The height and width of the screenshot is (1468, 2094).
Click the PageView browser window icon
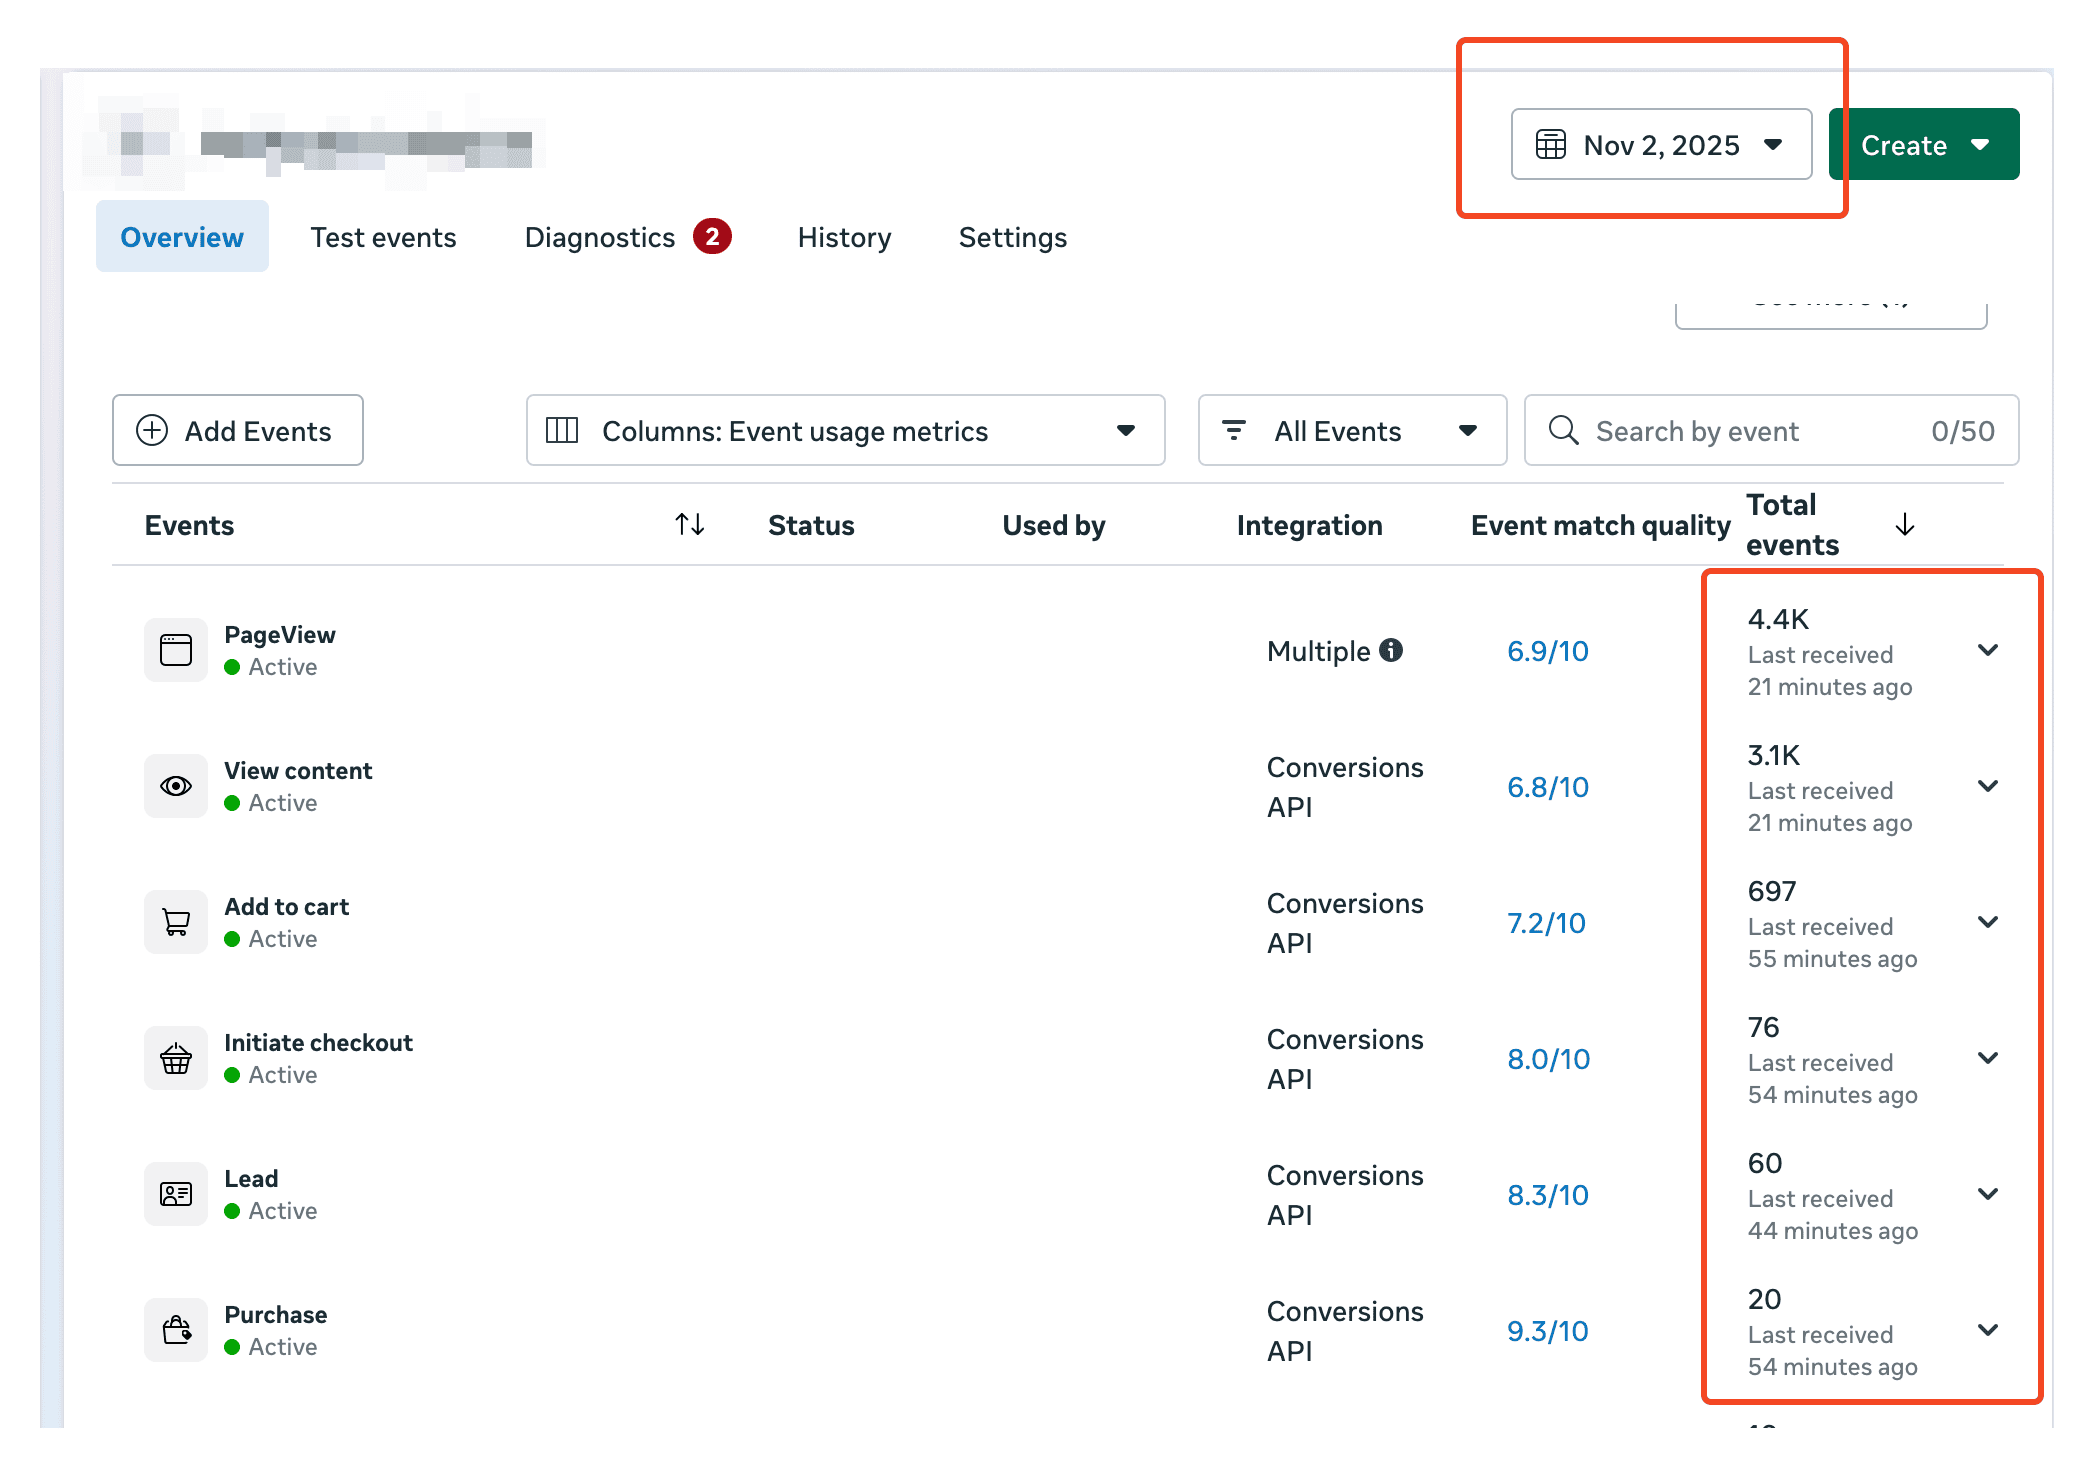coord(176,650)
